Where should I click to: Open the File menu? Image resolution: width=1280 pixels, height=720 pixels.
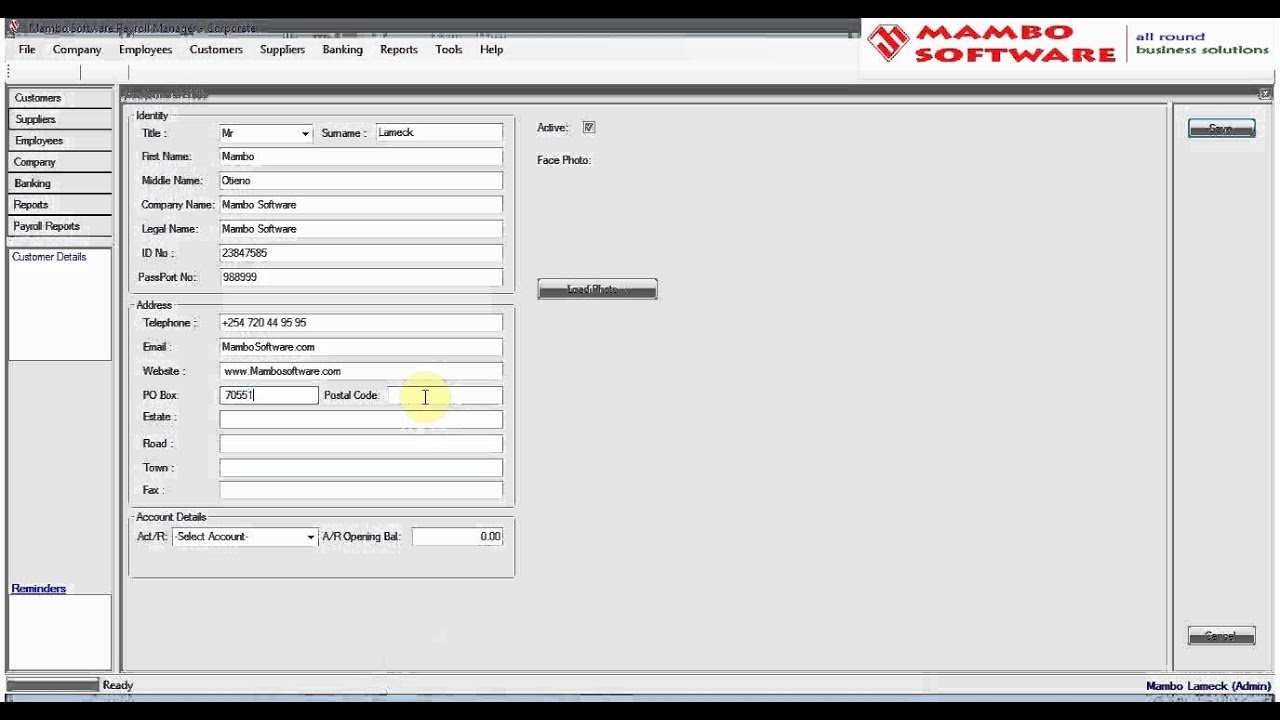point(27,49)
